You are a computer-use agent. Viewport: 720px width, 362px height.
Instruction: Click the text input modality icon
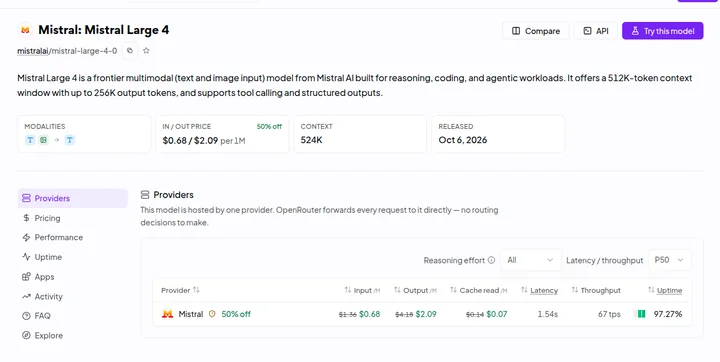[30, 140]
